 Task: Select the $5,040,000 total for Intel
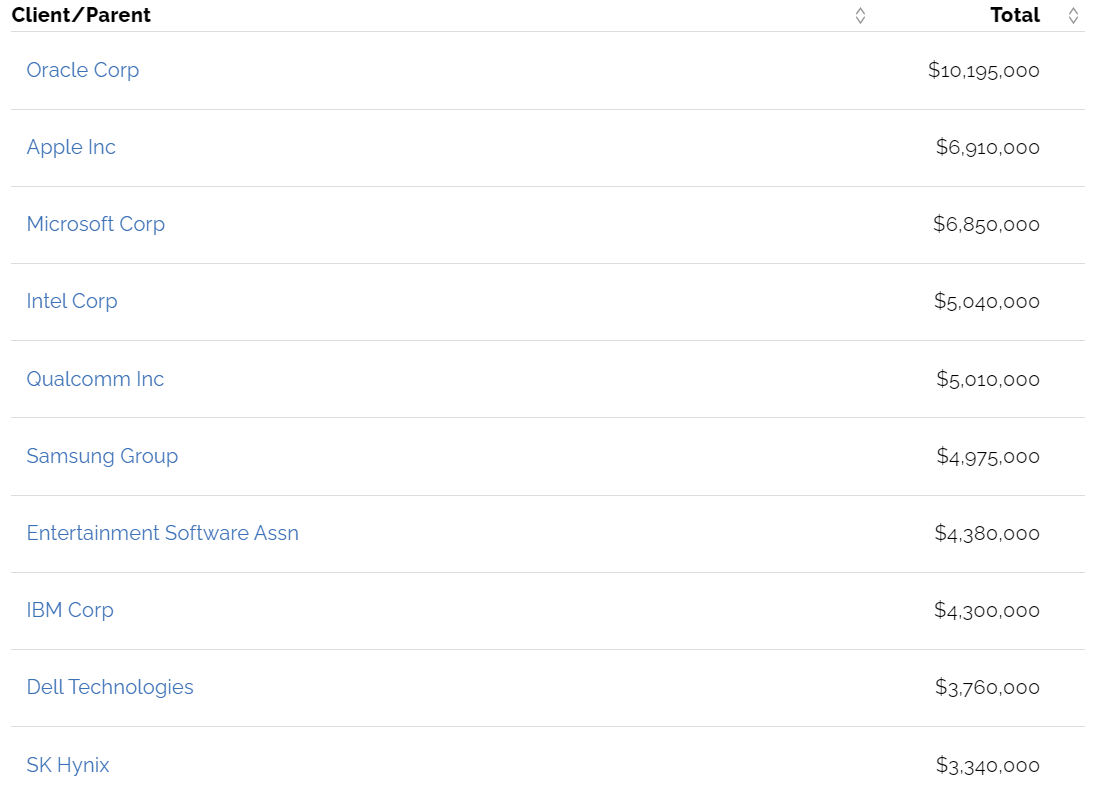(x=987, y=301)
